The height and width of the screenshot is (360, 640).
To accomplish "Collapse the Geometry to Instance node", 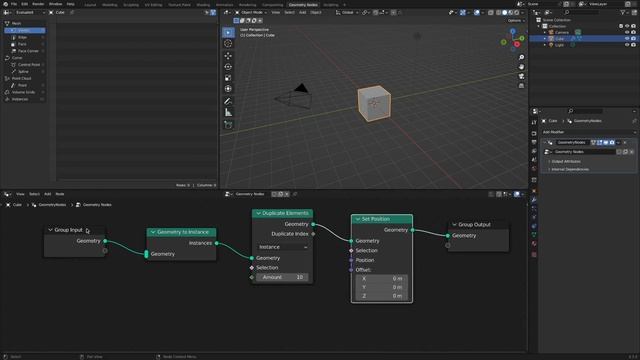I will (153, 232).
